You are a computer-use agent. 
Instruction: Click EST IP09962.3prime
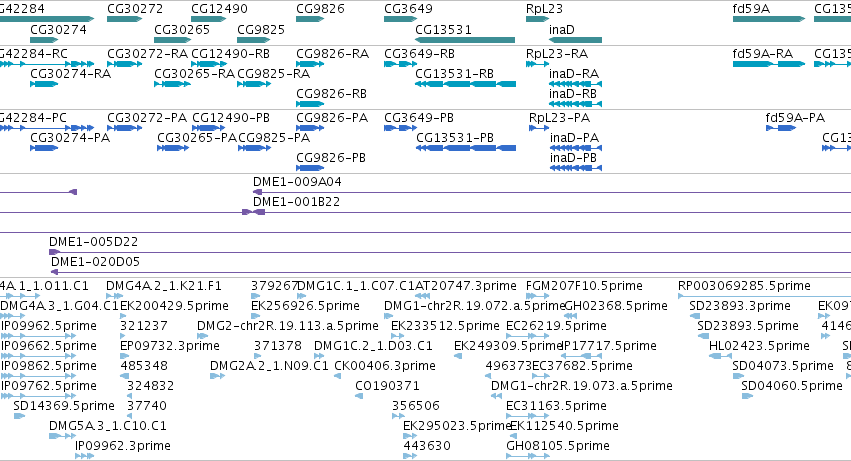[123, 446]
